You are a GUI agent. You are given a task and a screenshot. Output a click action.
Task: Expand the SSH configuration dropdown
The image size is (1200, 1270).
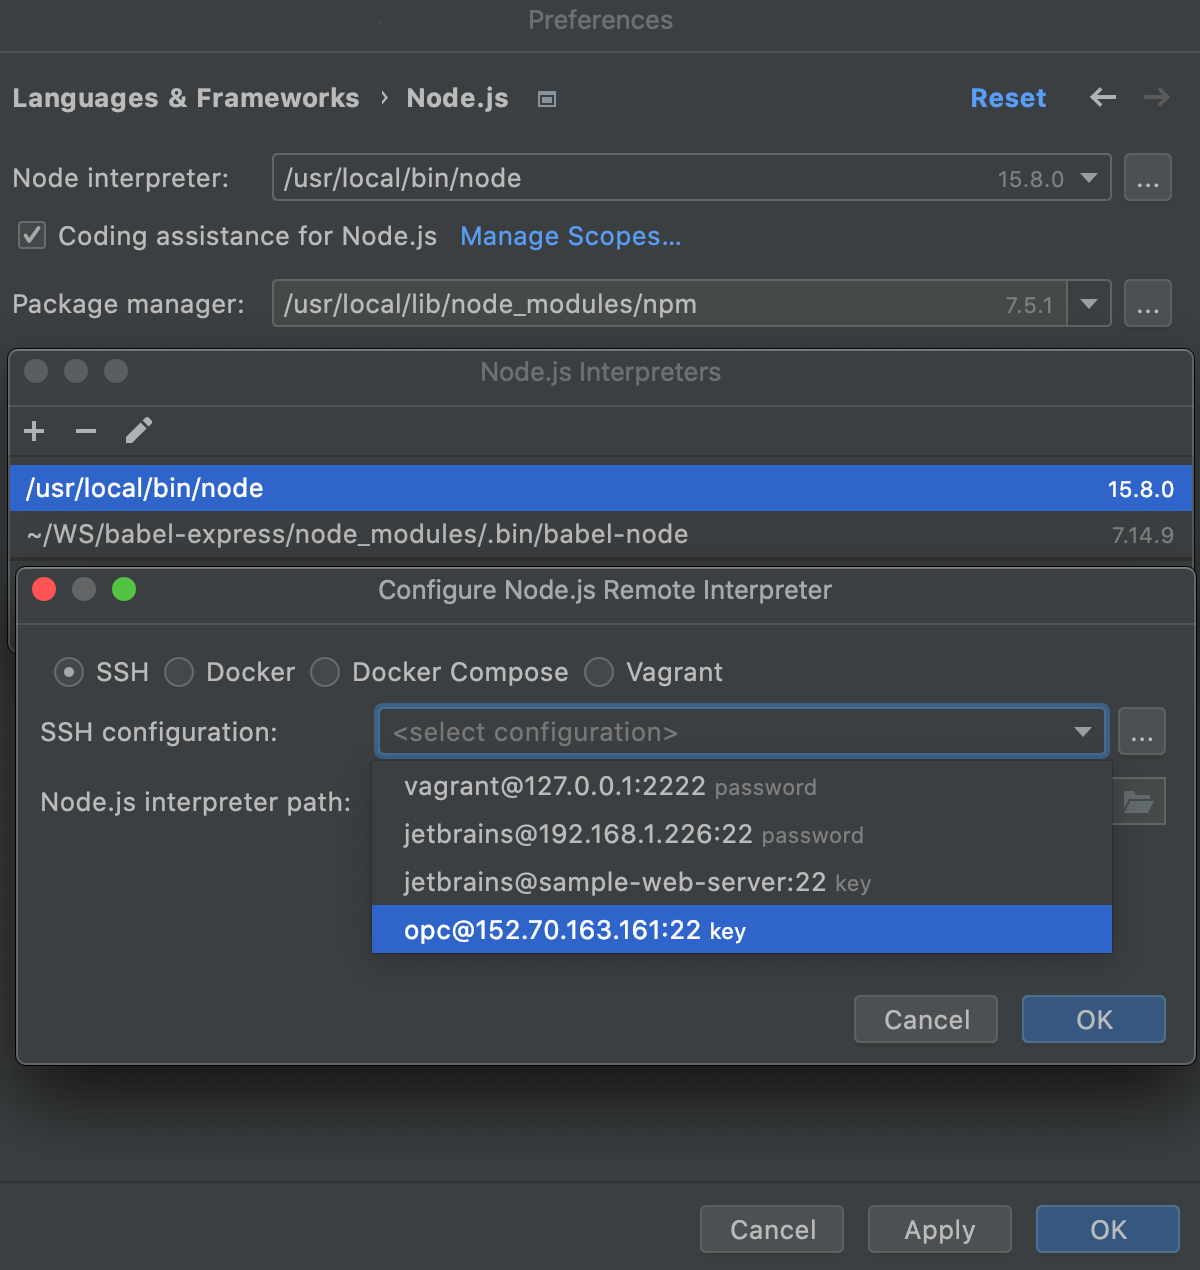1083,731
